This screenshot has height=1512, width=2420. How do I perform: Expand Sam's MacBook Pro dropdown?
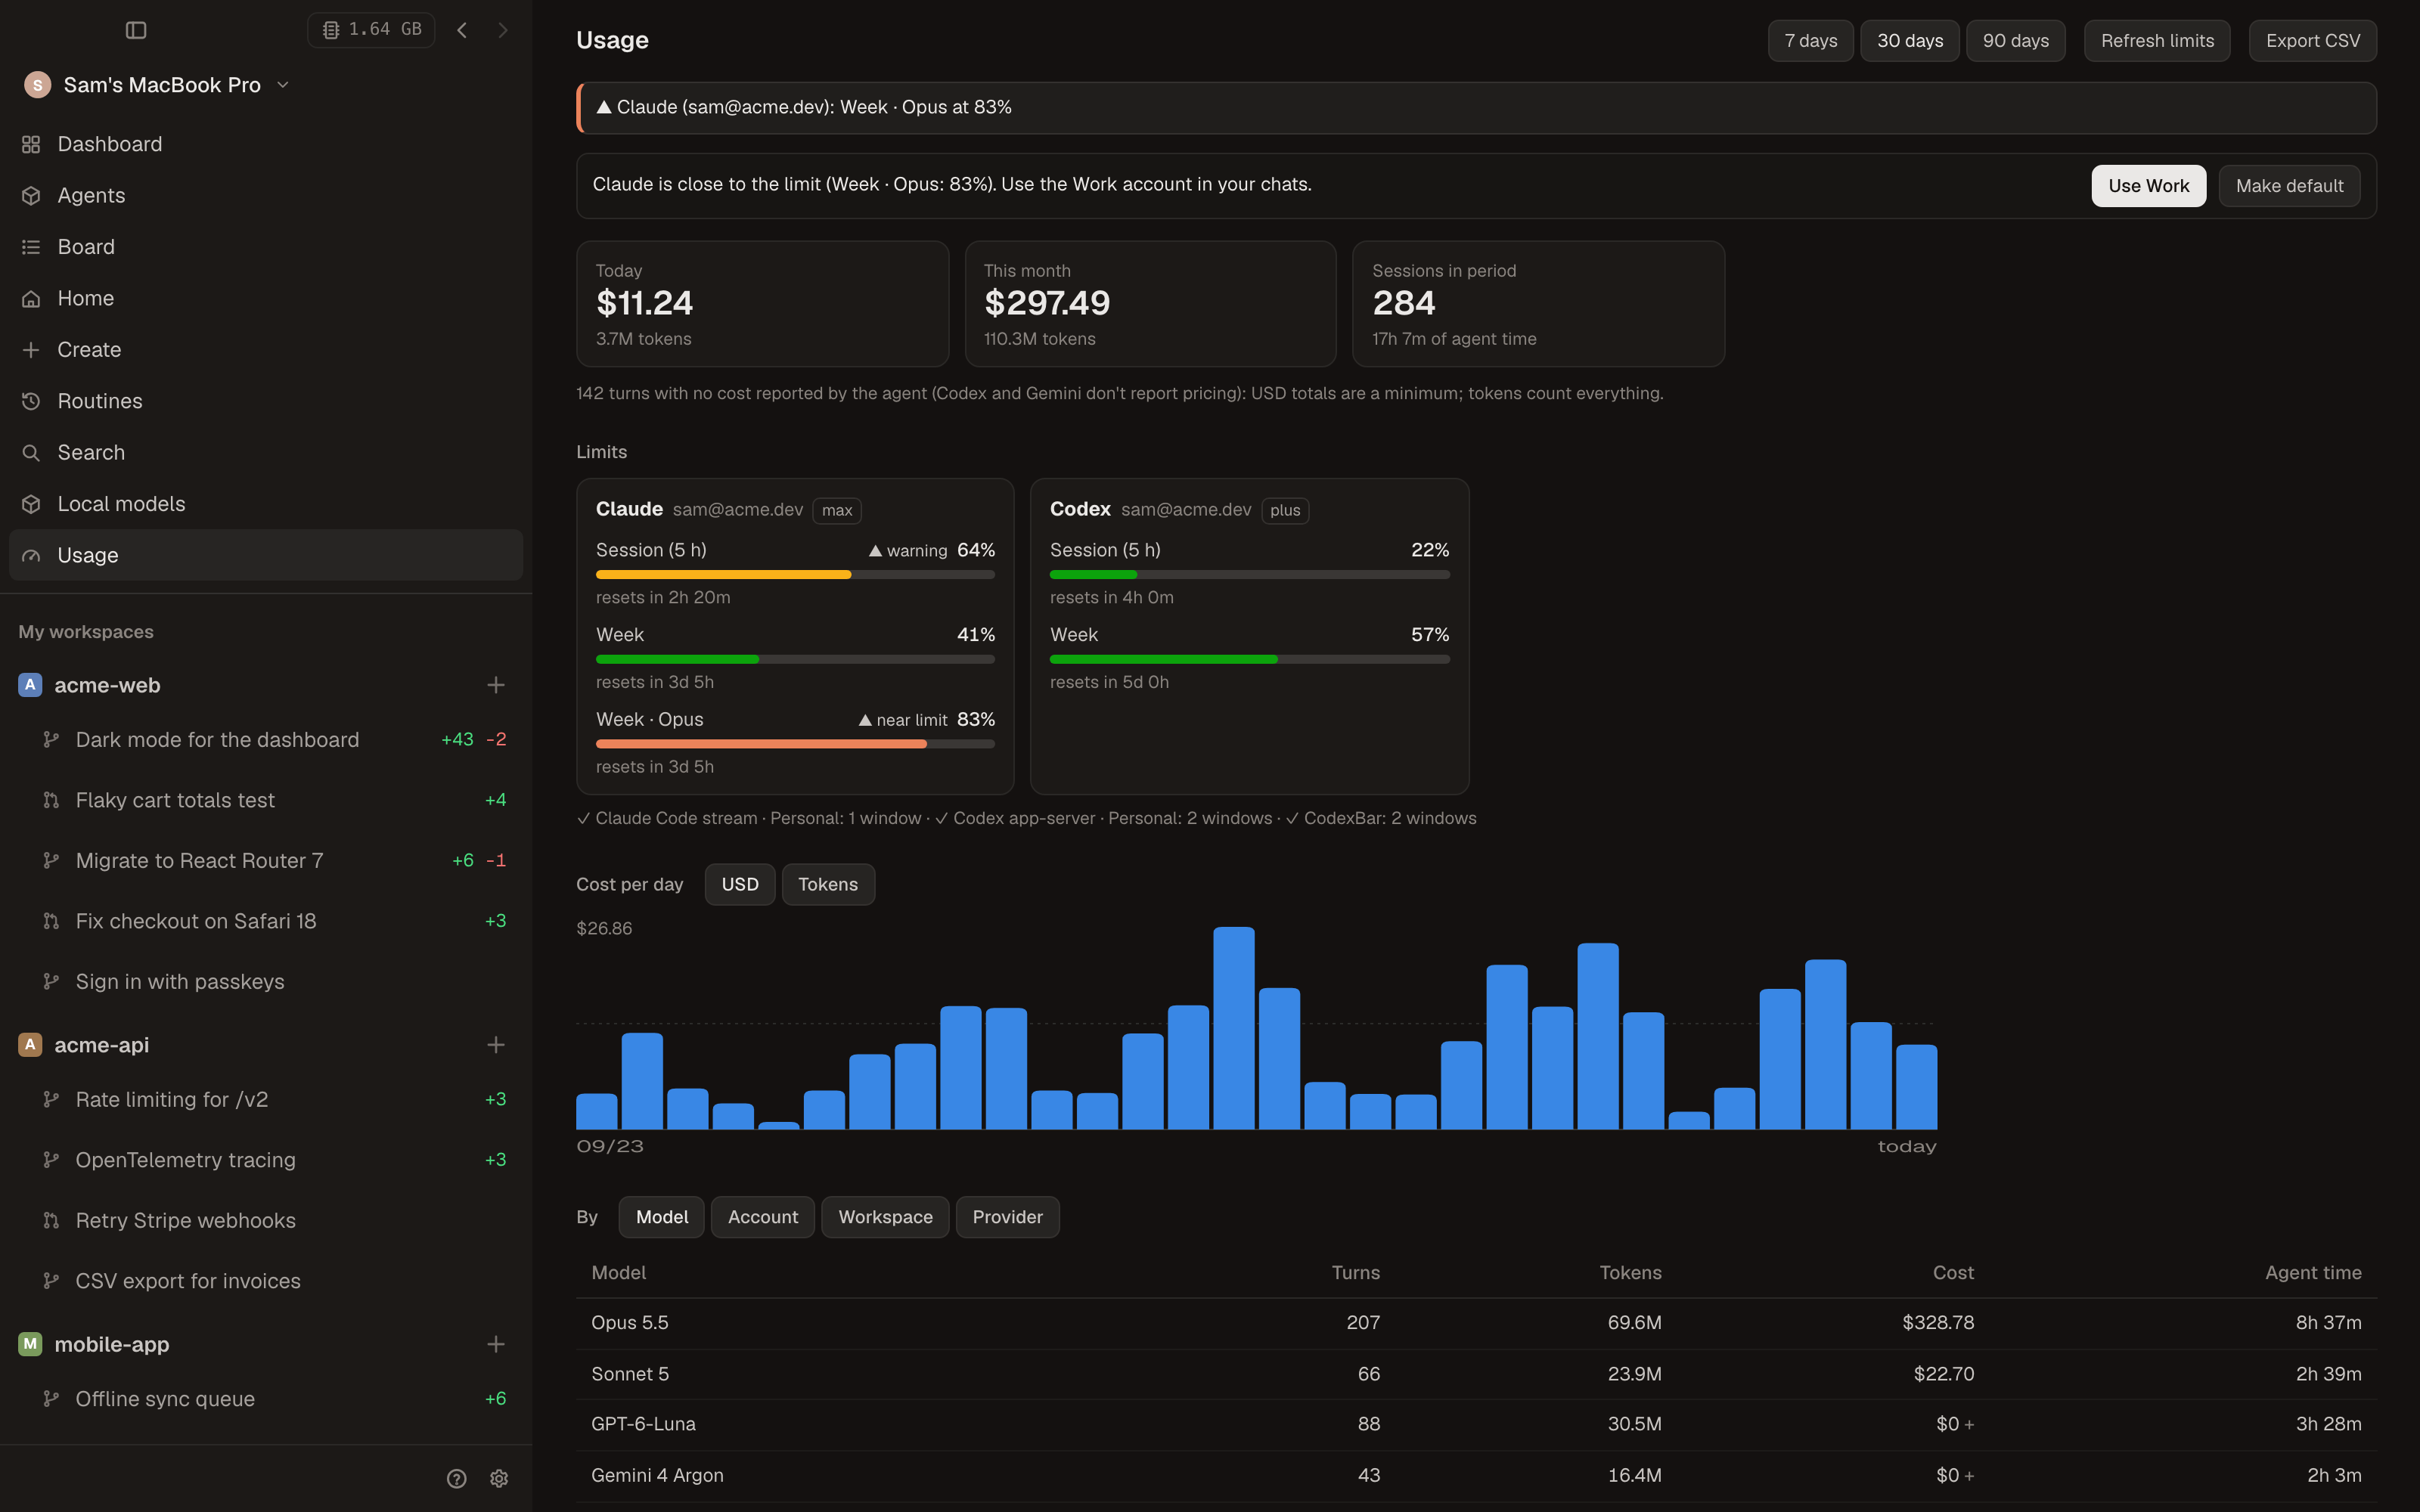283,85
